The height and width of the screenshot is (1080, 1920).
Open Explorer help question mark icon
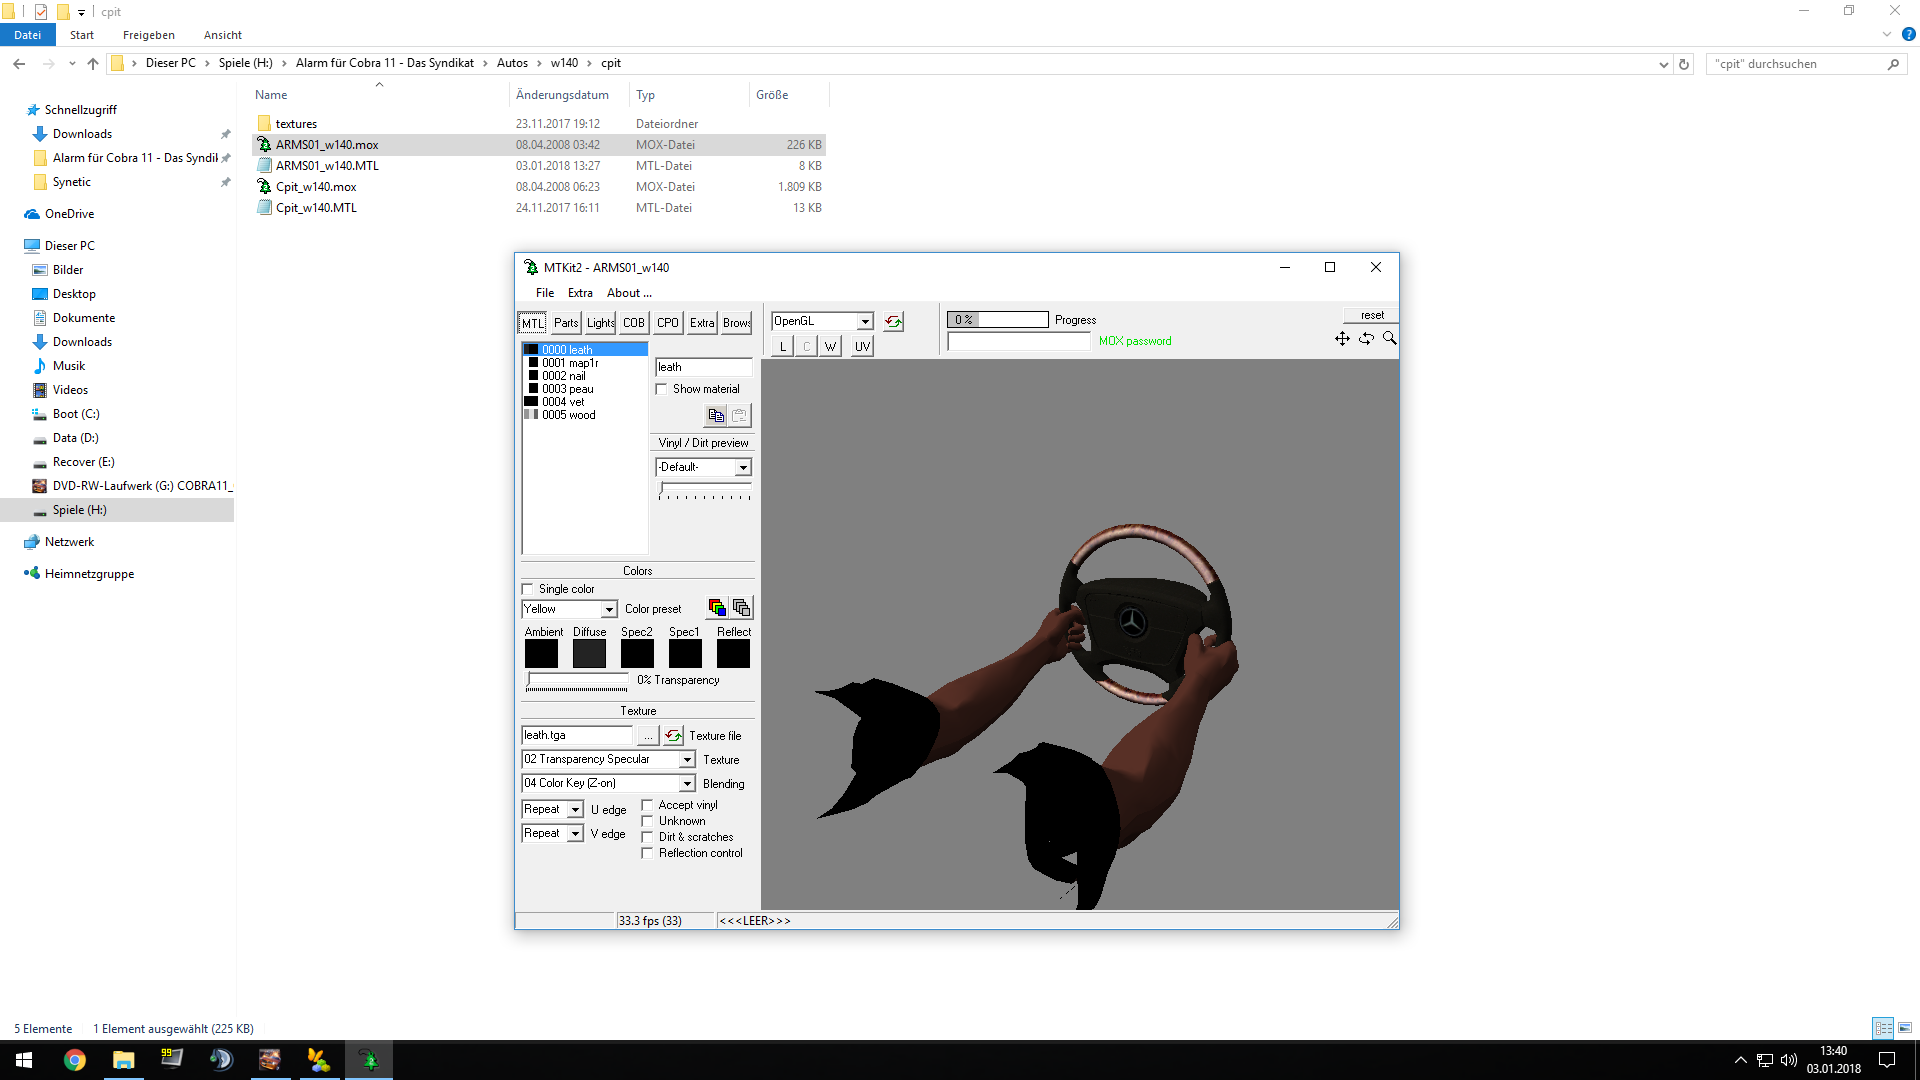tap(1909, 35)
